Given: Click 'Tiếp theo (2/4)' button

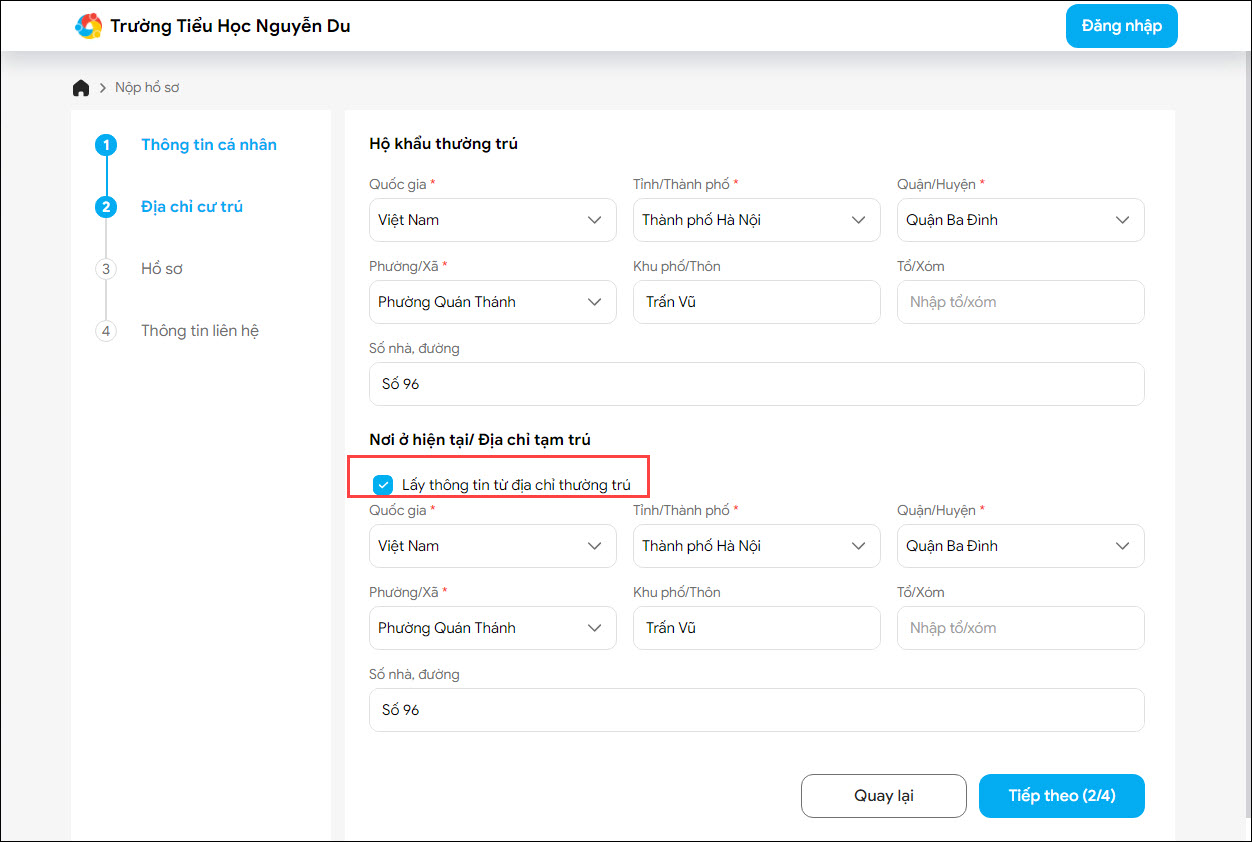Looking at the screenshot, I should point(1061,796).
